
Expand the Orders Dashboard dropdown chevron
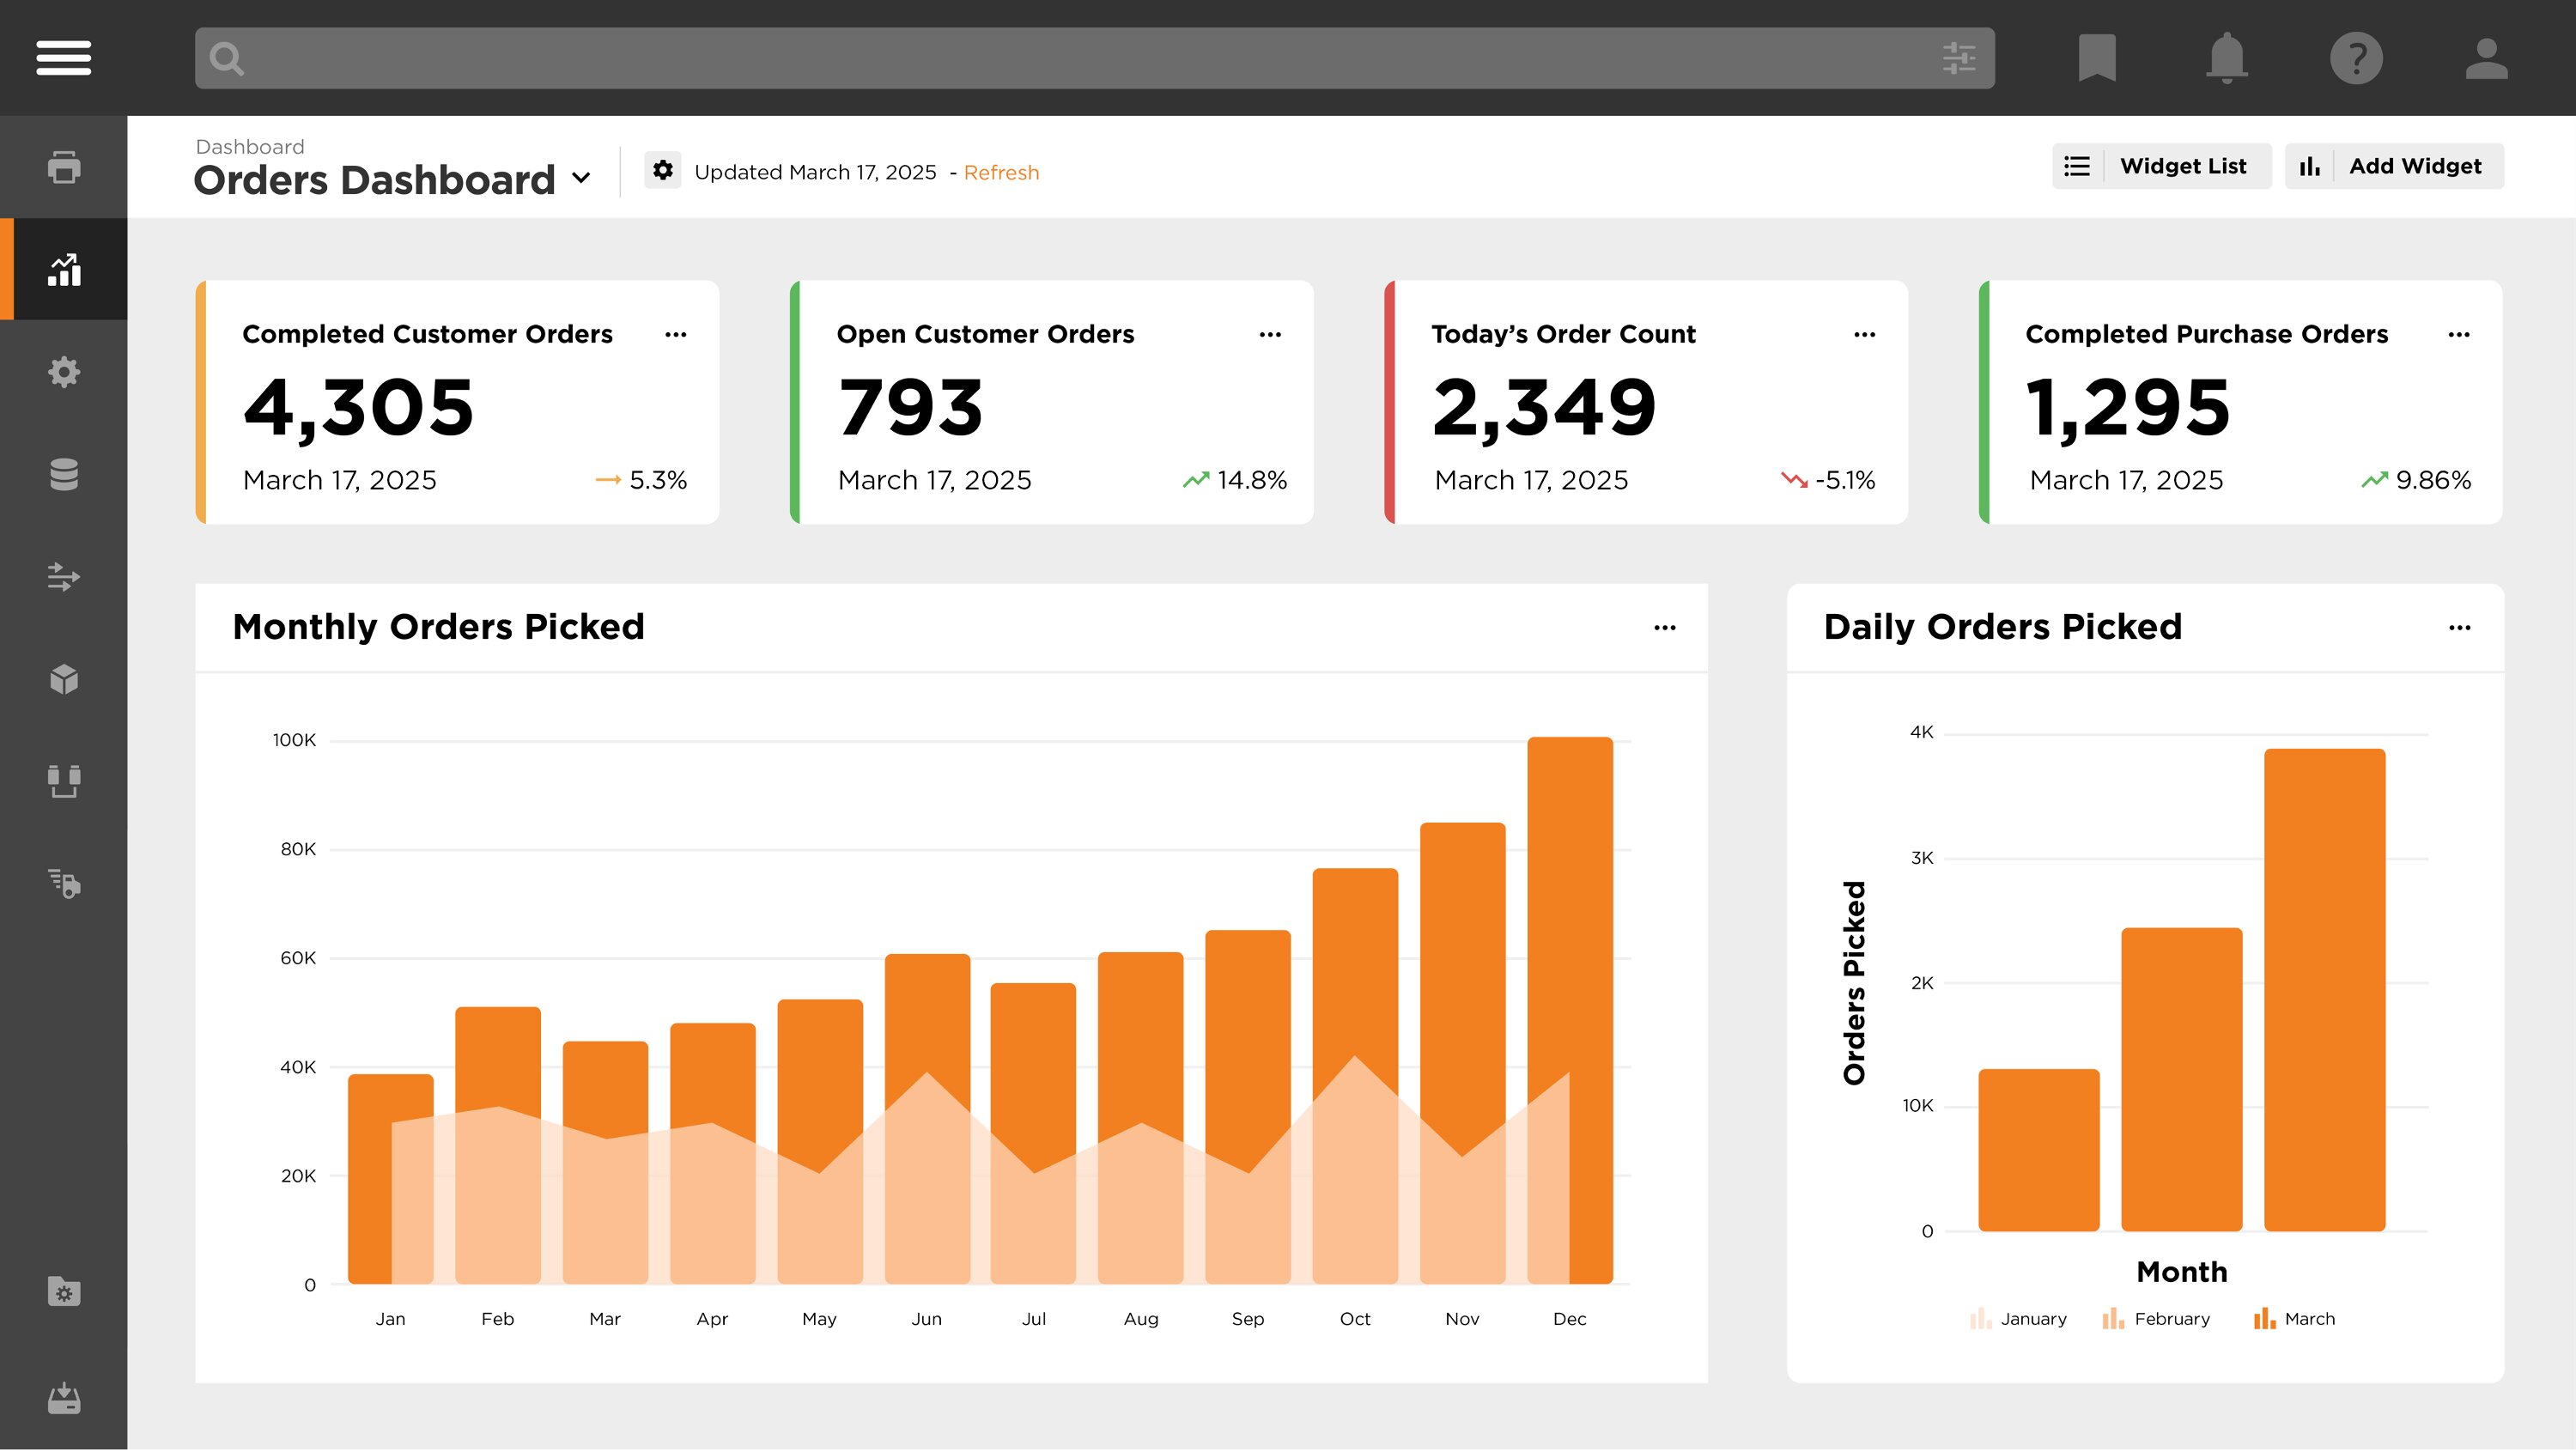click(581, 179)
